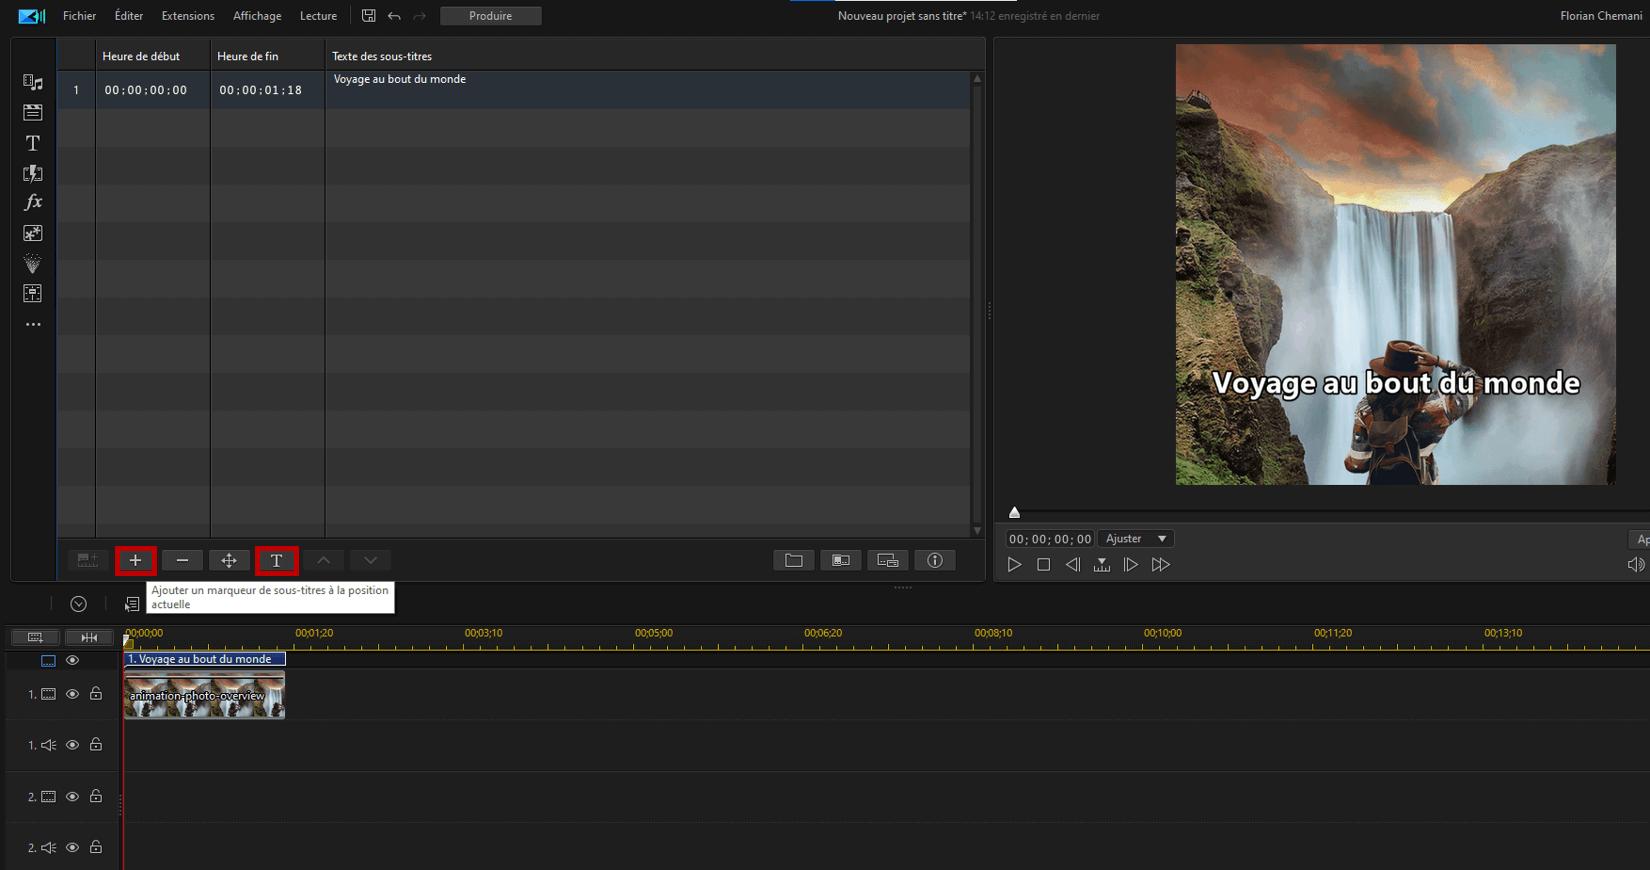Step to previous frame
The height and width of the screenshot is (870, 1650).
pyautogui.click(x=1072, y=565)
